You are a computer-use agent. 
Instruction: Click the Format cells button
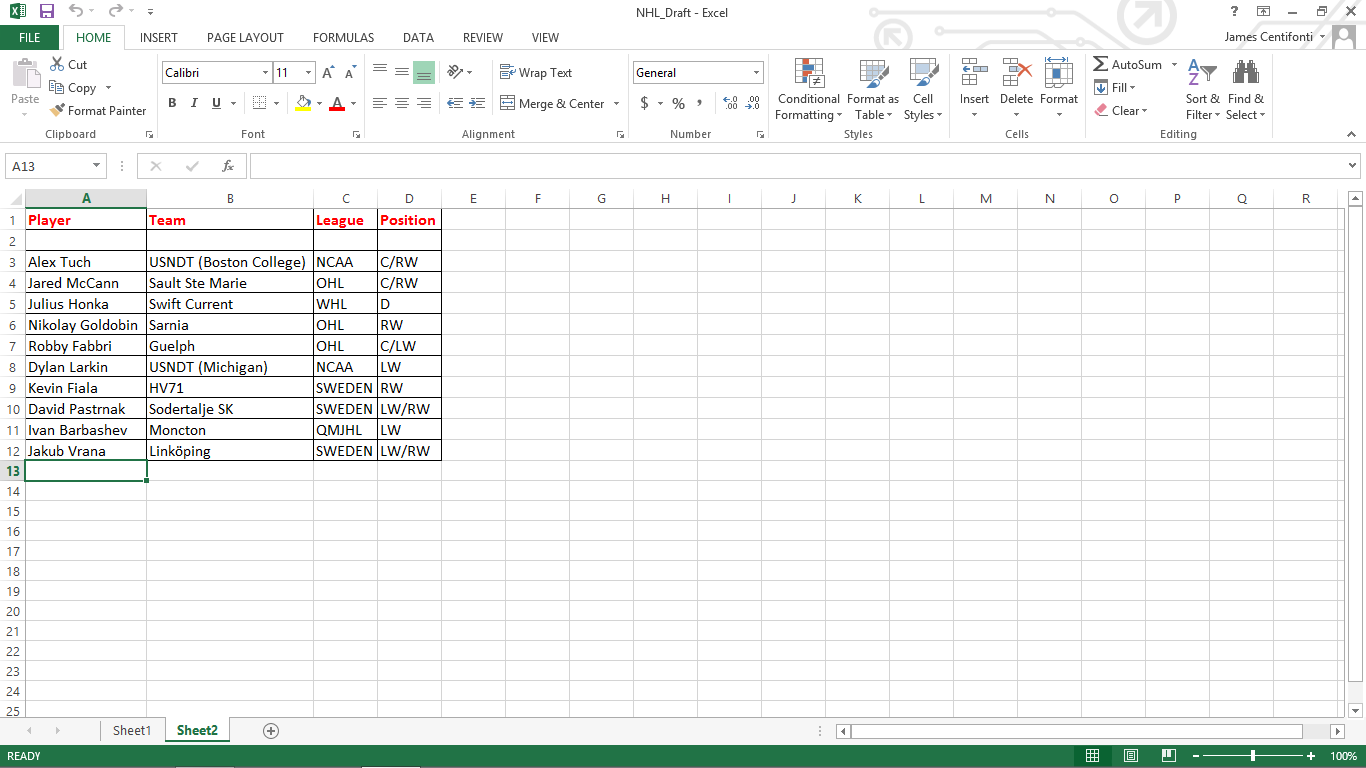point(1059,89)
